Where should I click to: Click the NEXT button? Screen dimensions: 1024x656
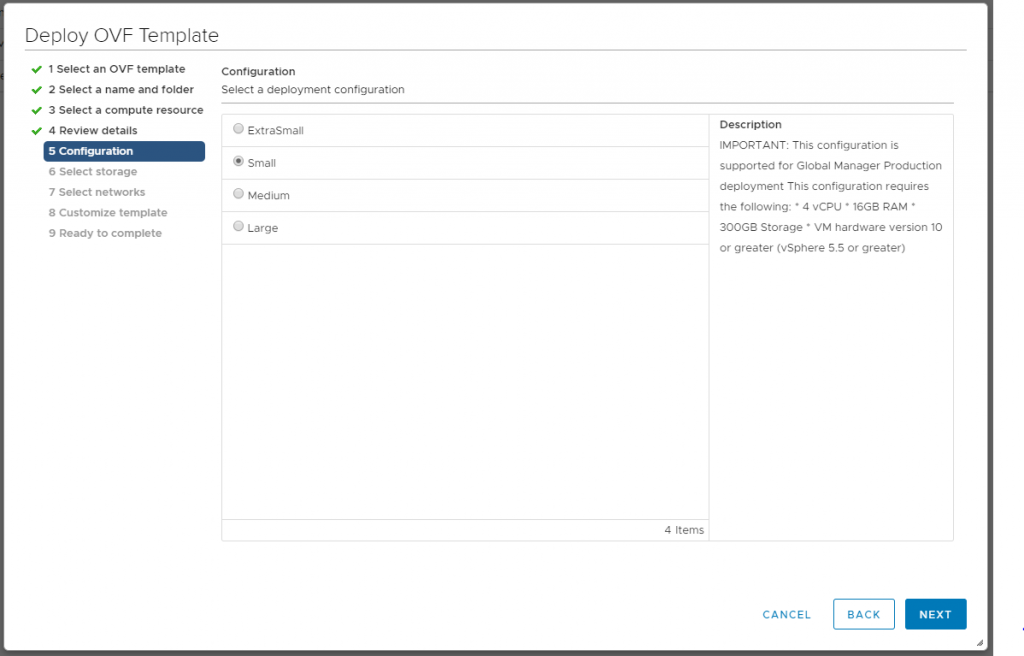[x=935, y=614]
